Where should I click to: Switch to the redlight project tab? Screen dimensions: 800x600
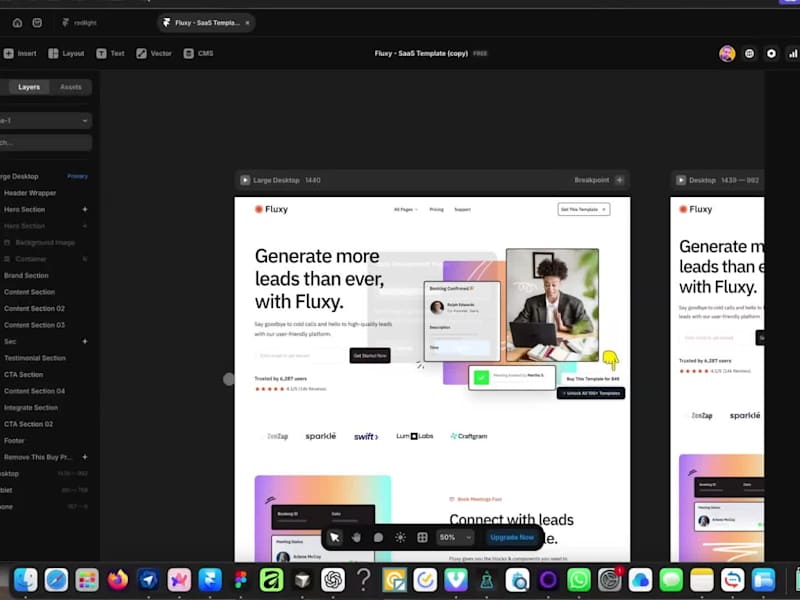(x=79, y=23)
